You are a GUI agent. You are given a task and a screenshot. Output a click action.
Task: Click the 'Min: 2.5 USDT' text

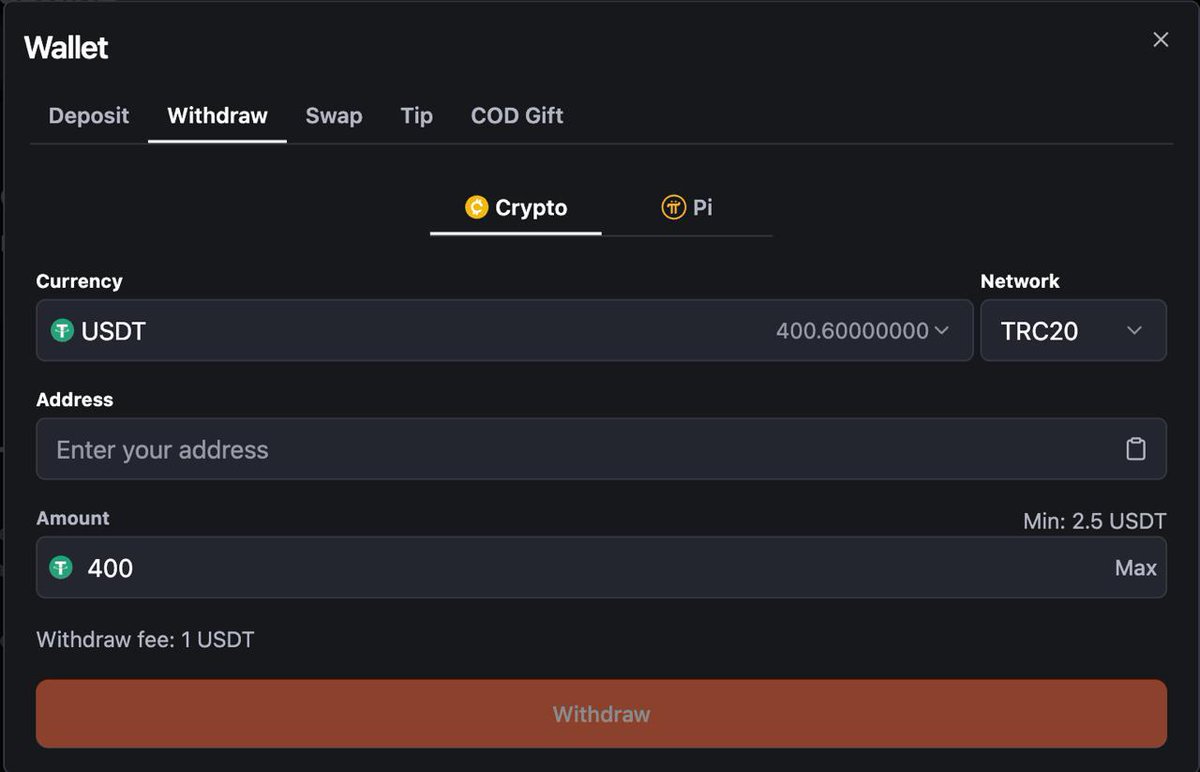[1094, 521]
